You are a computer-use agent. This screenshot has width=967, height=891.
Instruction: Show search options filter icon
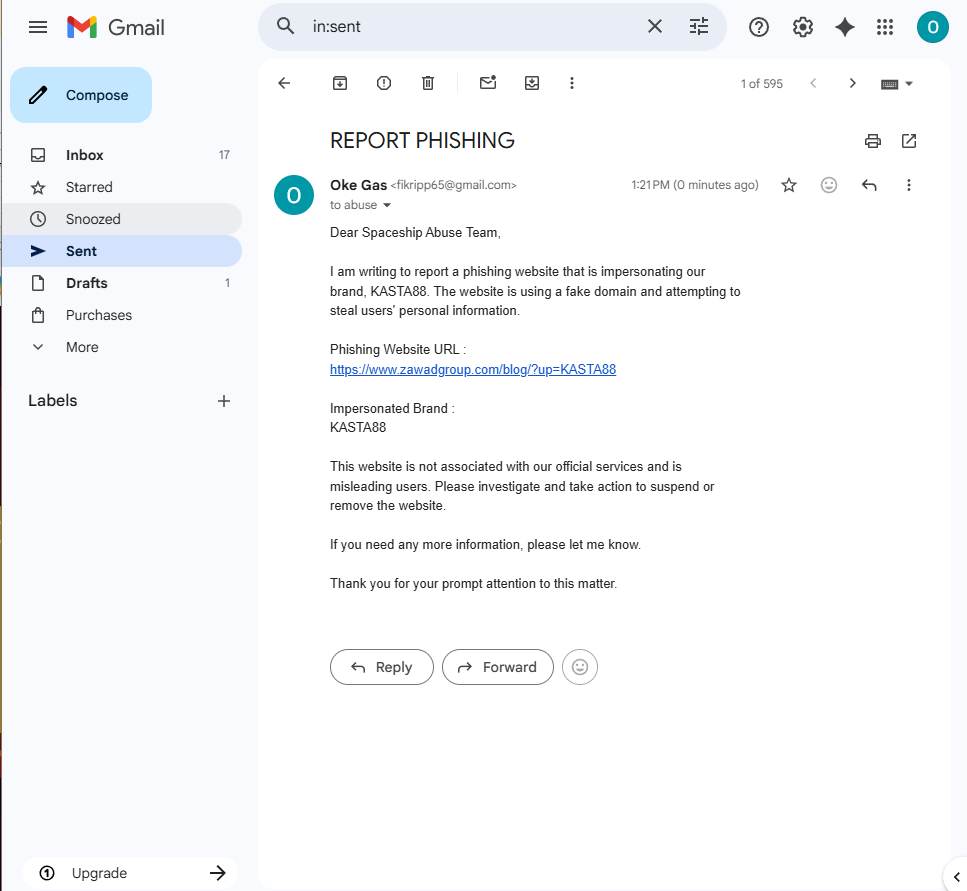click(x=699, y=27)
